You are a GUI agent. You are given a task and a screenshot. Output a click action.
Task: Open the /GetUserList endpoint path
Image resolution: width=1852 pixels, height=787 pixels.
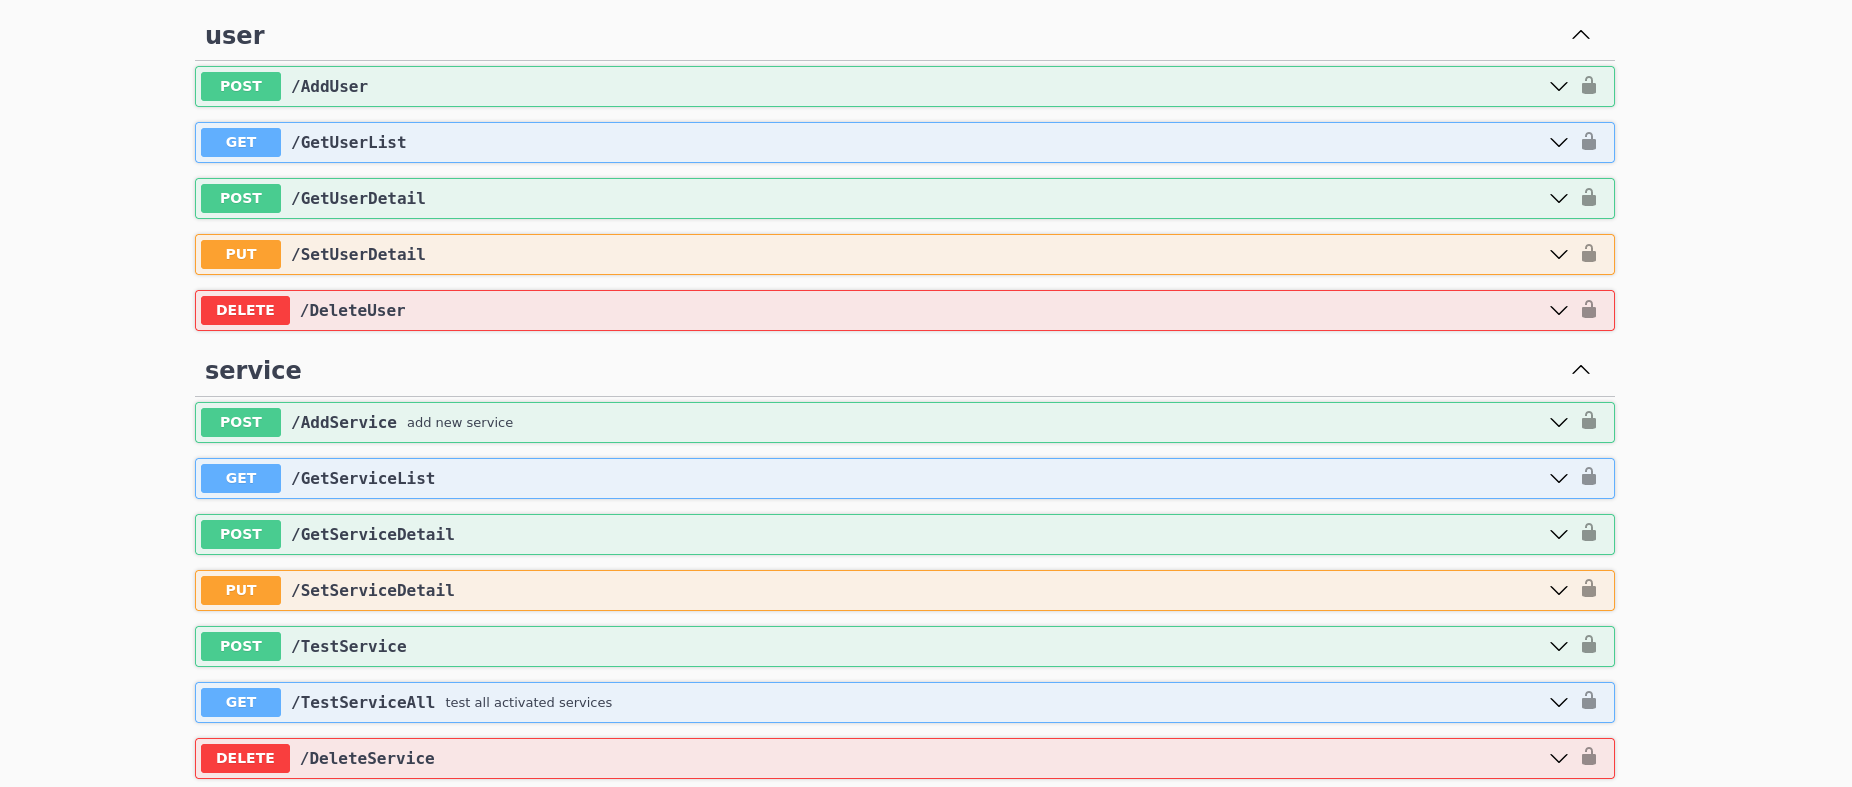349,143
